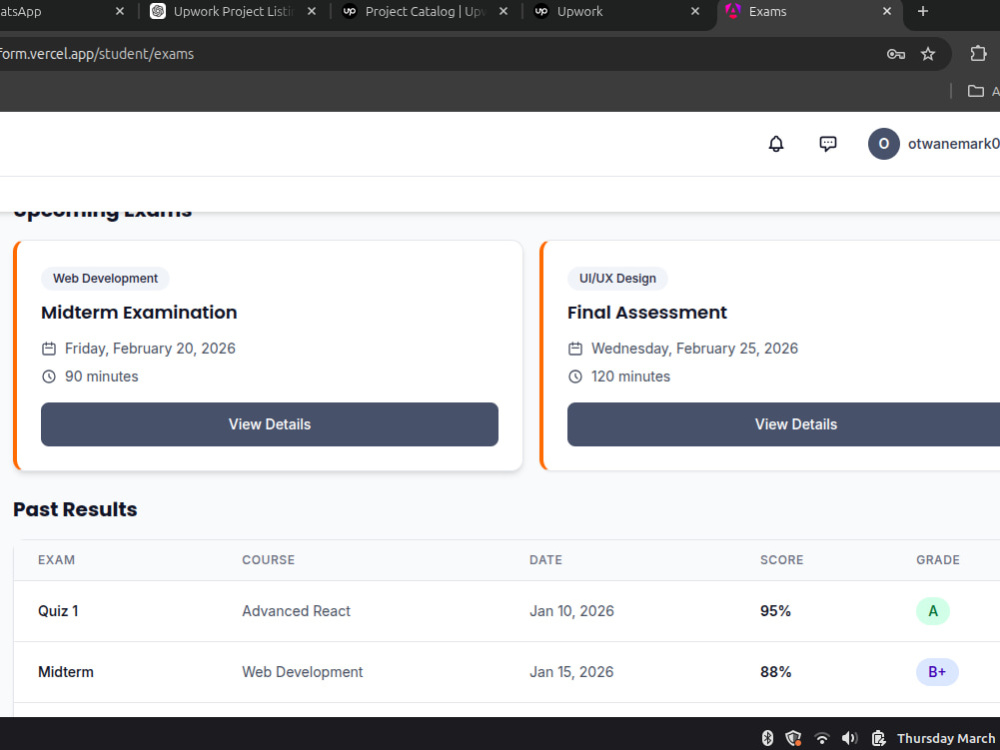Click the 120 minutes duration text
Viewport: 1000px width, 750px height.
pos(631,376)
